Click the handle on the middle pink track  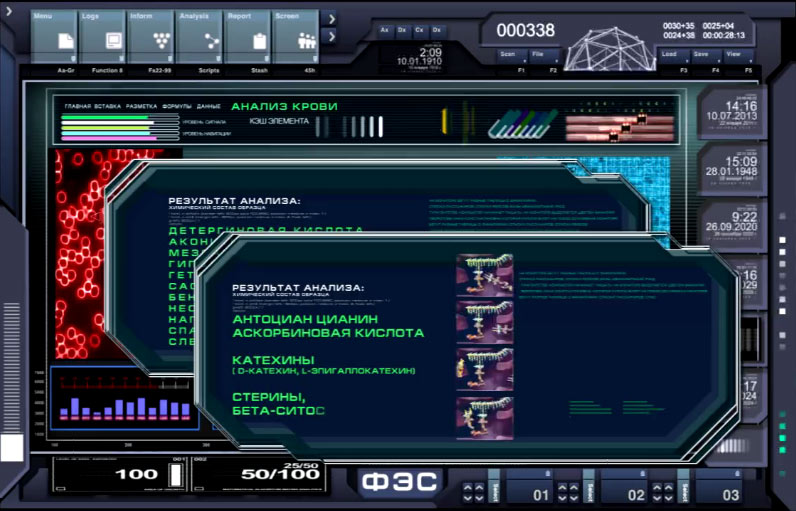627,127
